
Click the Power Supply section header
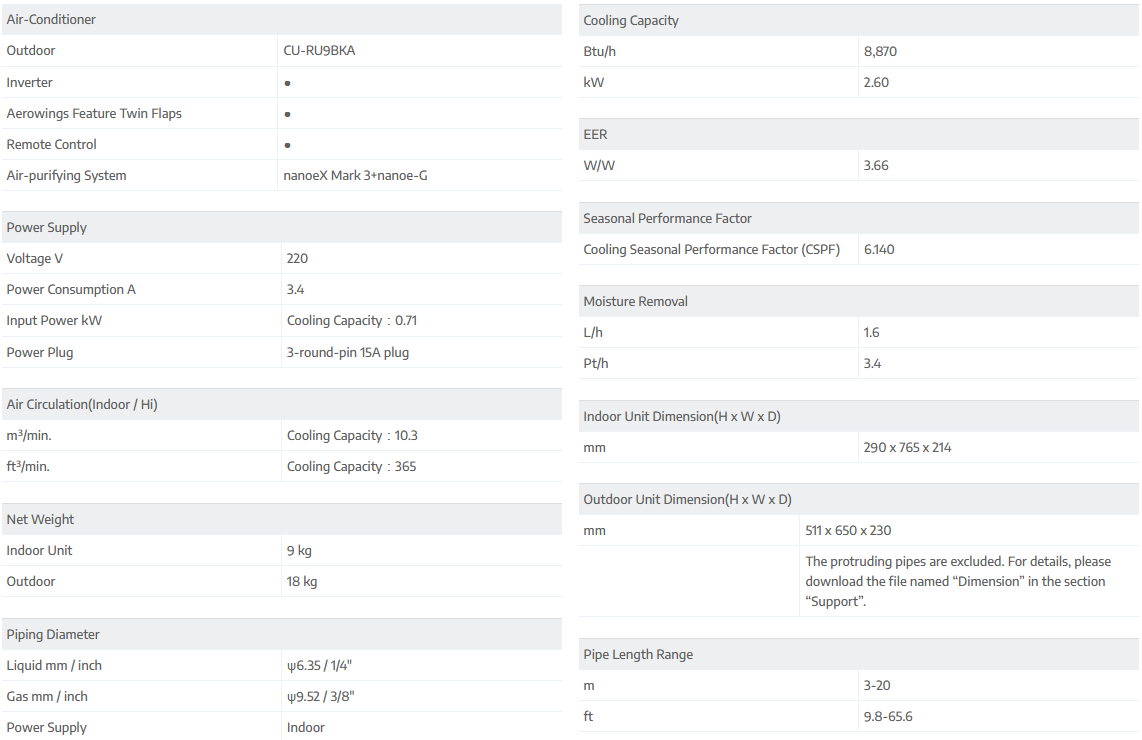point(47,228)
